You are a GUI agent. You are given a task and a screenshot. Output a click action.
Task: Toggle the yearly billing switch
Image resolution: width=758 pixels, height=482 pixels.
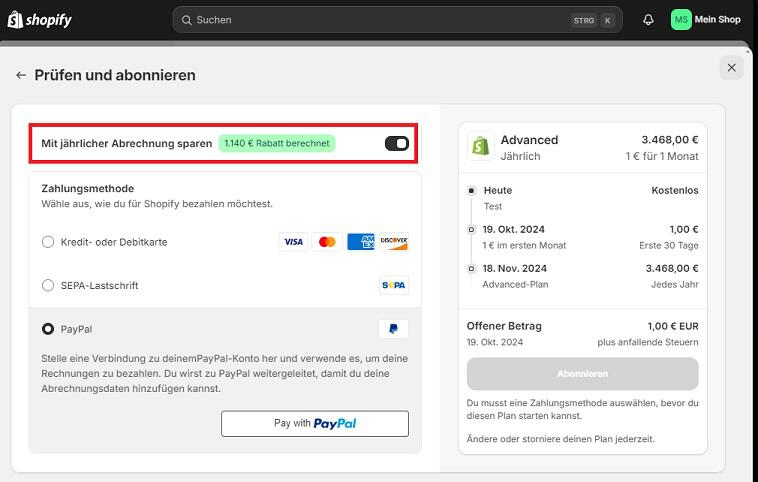tap(397, 144)
